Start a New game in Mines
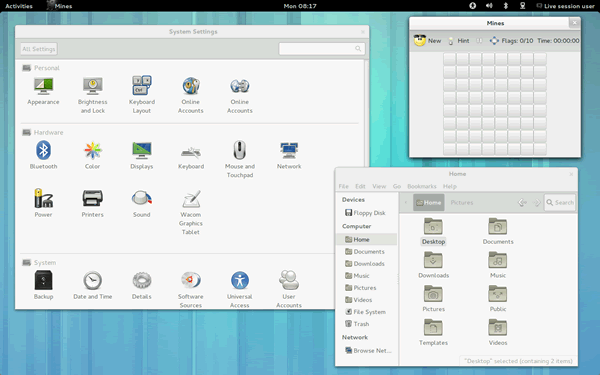Screen dimensions: 600x375 tap(427, 41)
